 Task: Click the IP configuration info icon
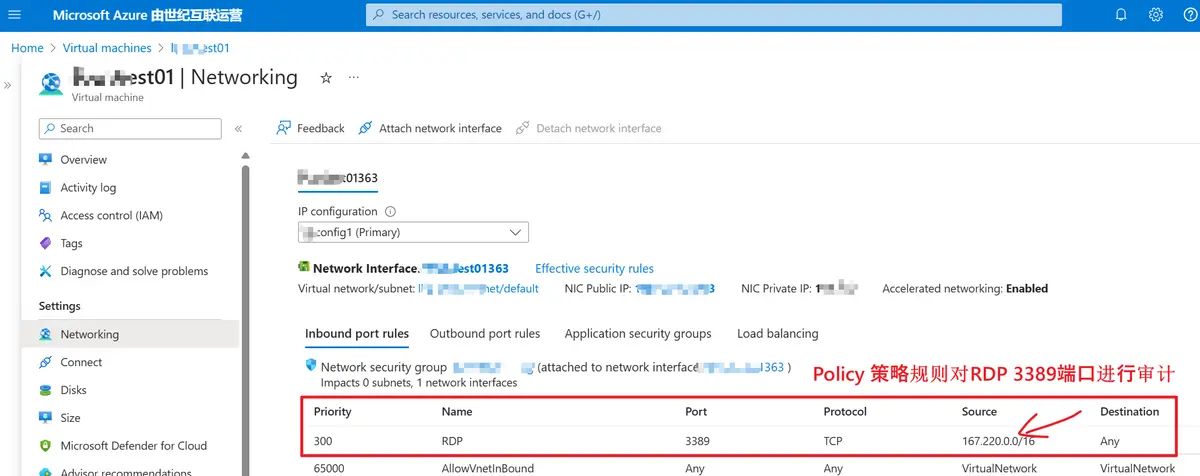[391, 212]
